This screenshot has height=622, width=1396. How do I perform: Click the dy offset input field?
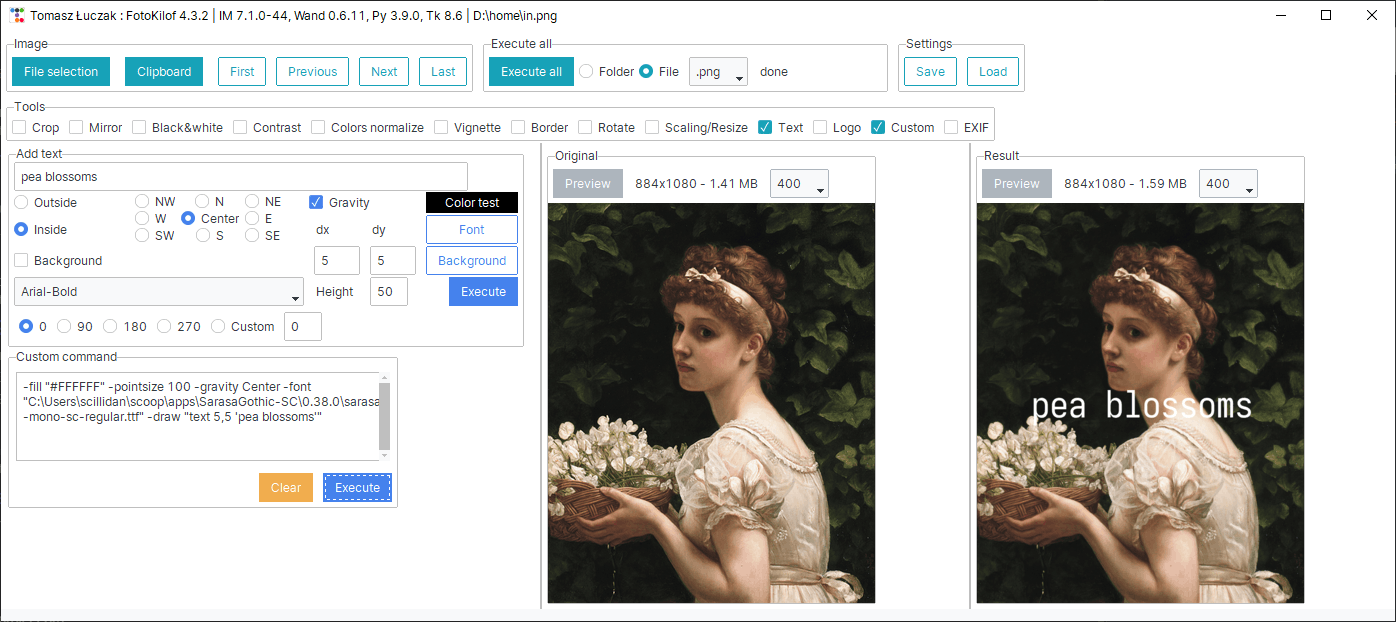(x=393, y=260)
